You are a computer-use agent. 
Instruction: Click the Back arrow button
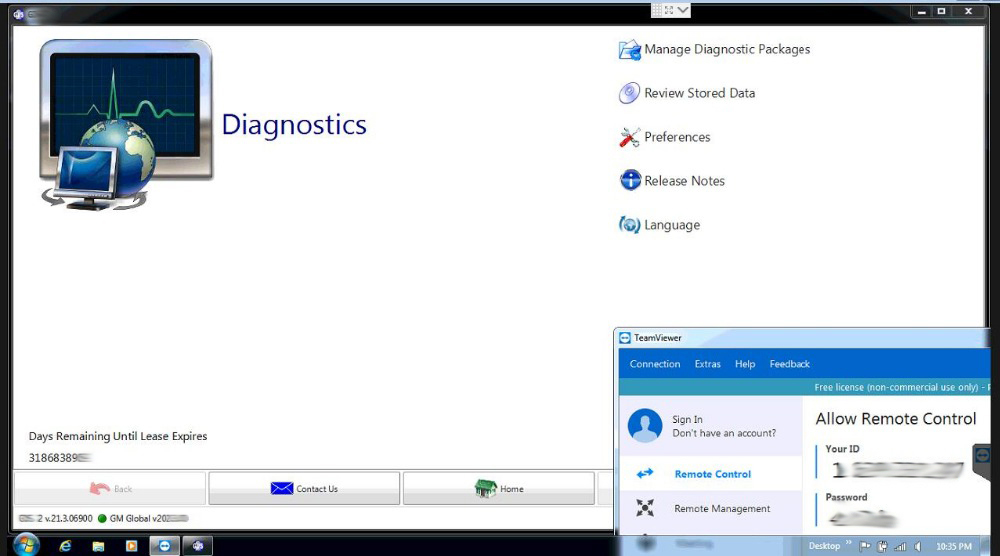pyautogui.click(x=110, y=488)
